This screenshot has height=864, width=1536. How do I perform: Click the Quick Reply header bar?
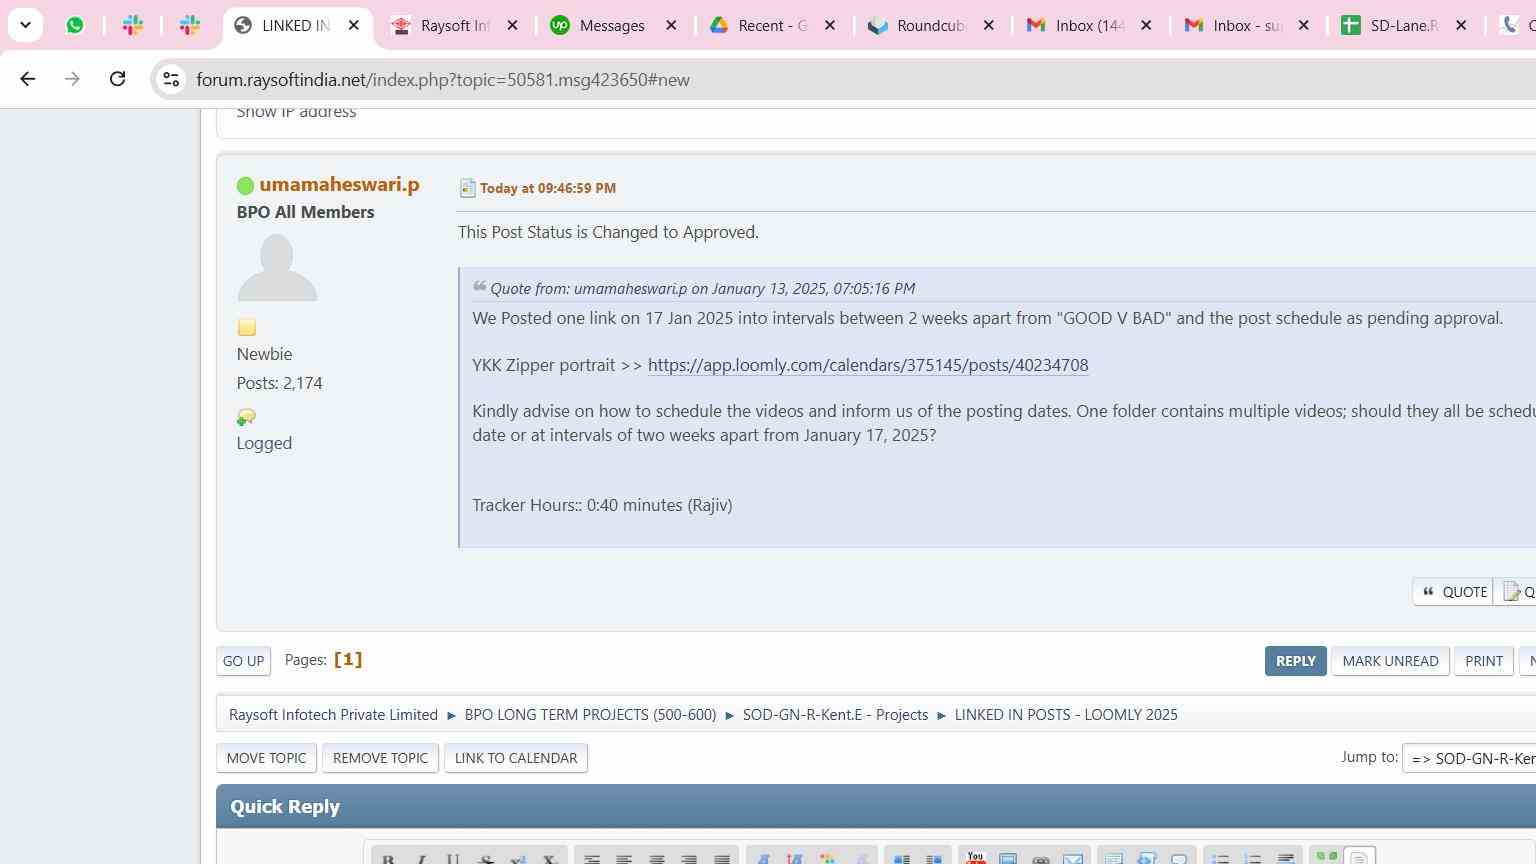coord(876,807)
